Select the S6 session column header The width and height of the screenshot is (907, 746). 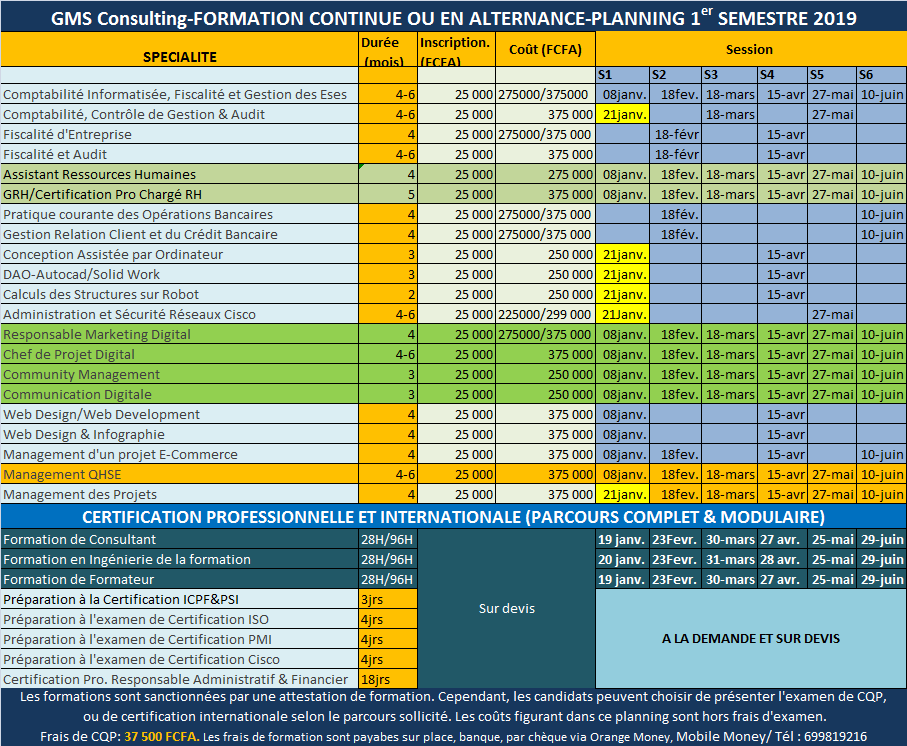coord(882,75)
